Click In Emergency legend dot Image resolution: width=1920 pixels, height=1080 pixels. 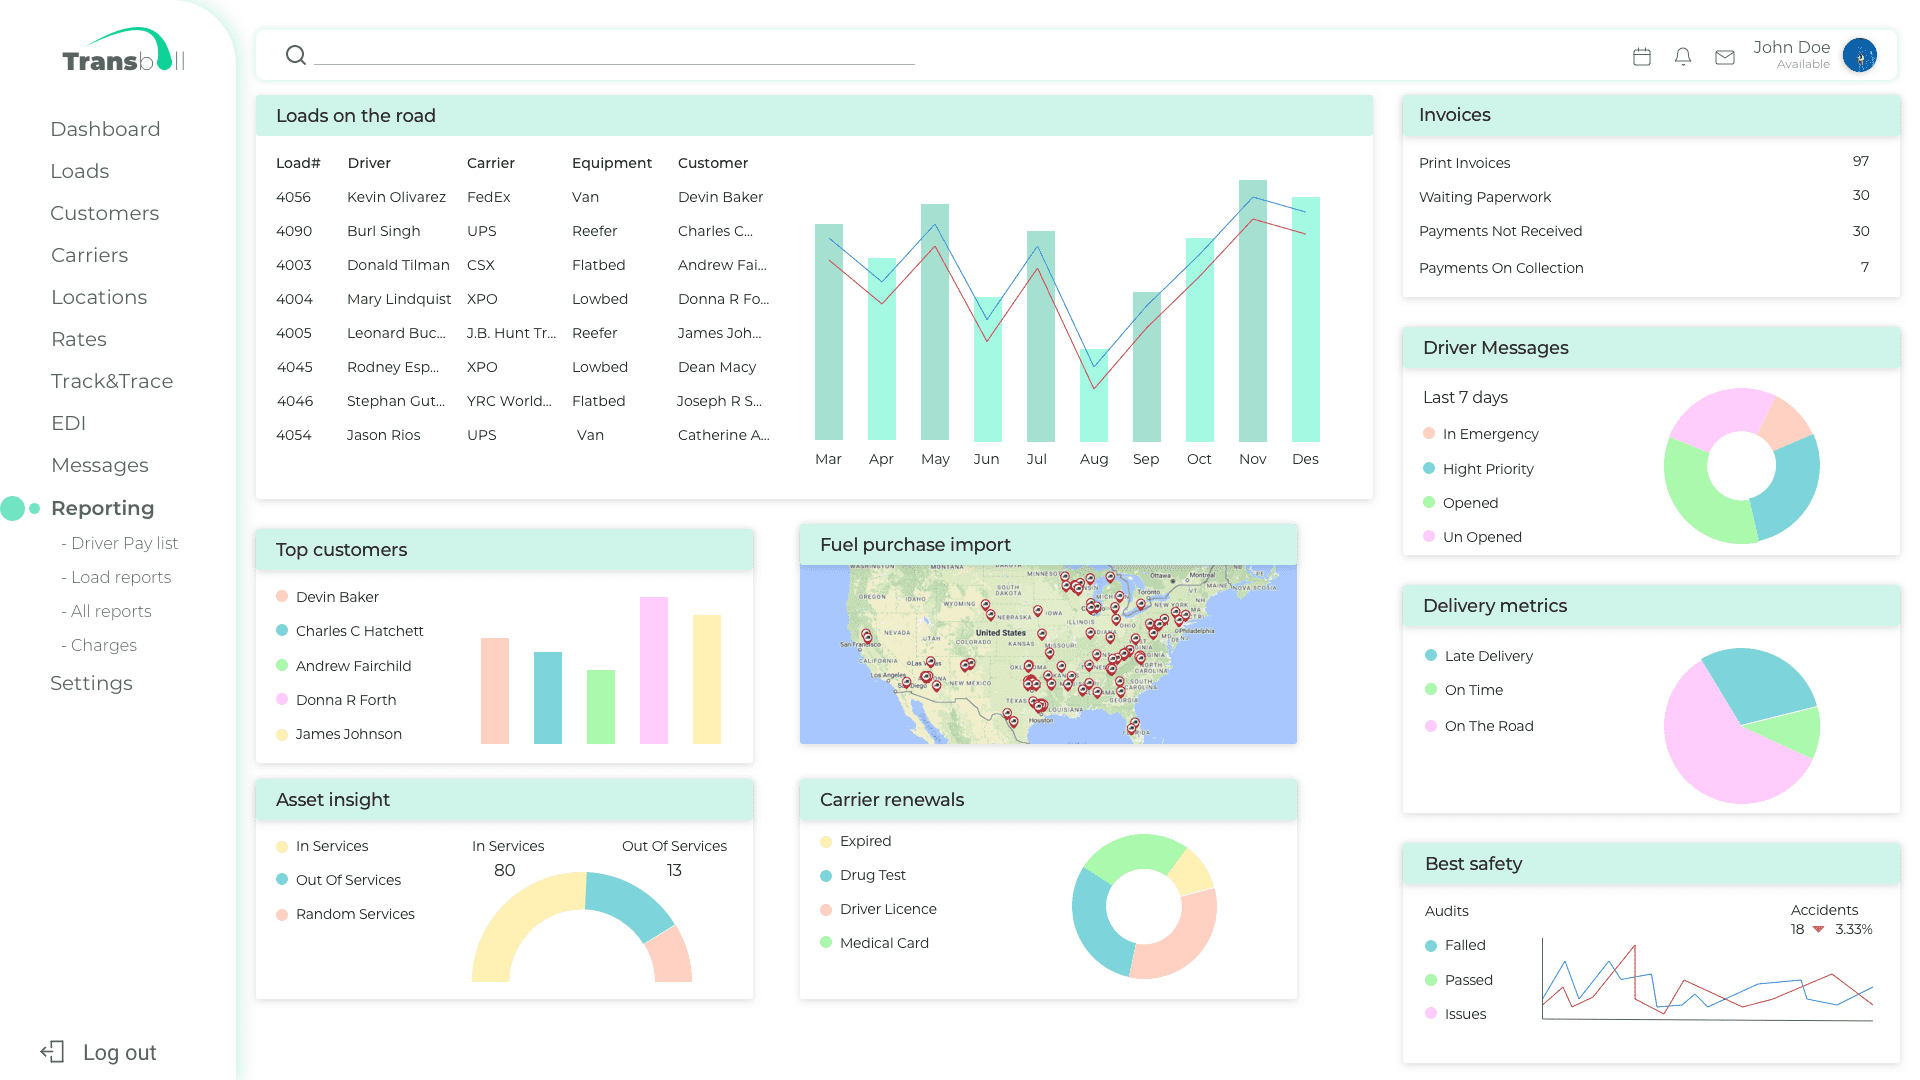click(1429, 433)
